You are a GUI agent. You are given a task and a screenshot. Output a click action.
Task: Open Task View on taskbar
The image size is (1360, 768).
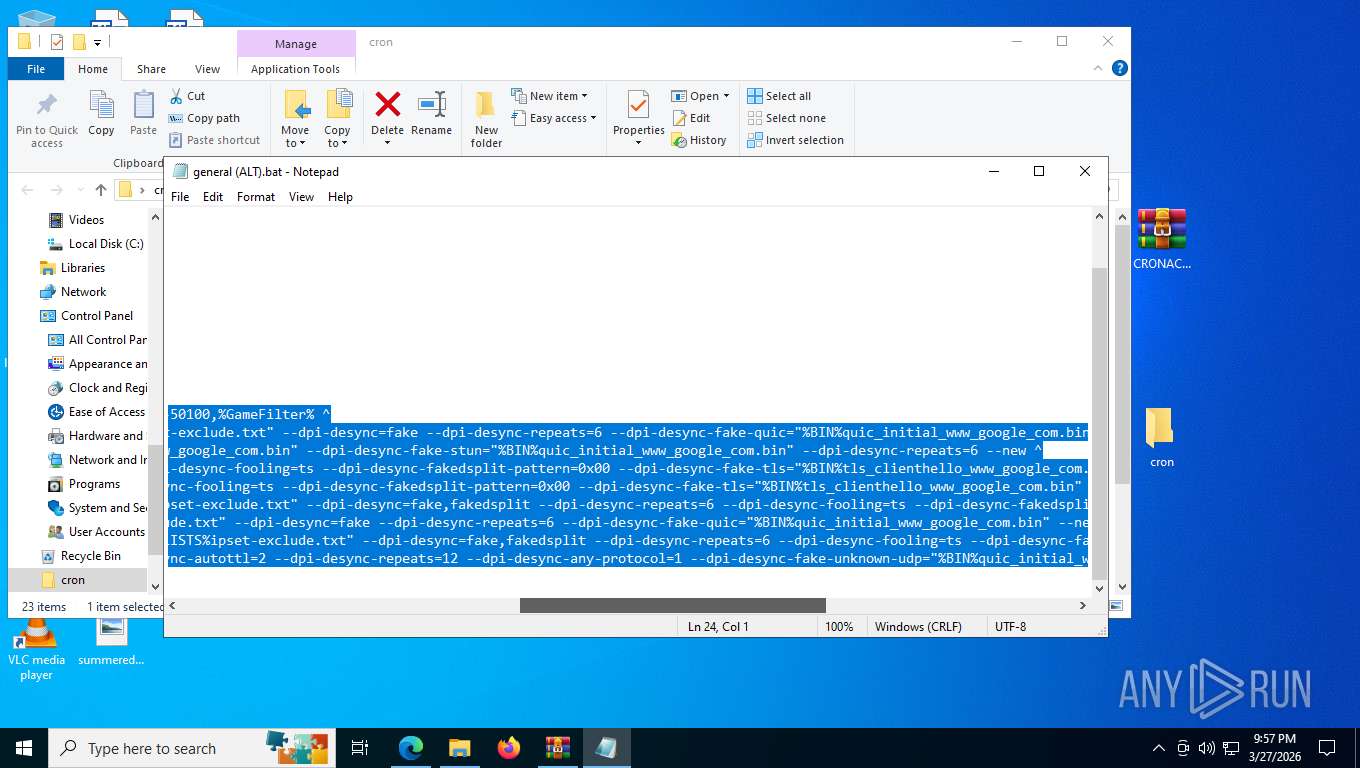[360, 748]
